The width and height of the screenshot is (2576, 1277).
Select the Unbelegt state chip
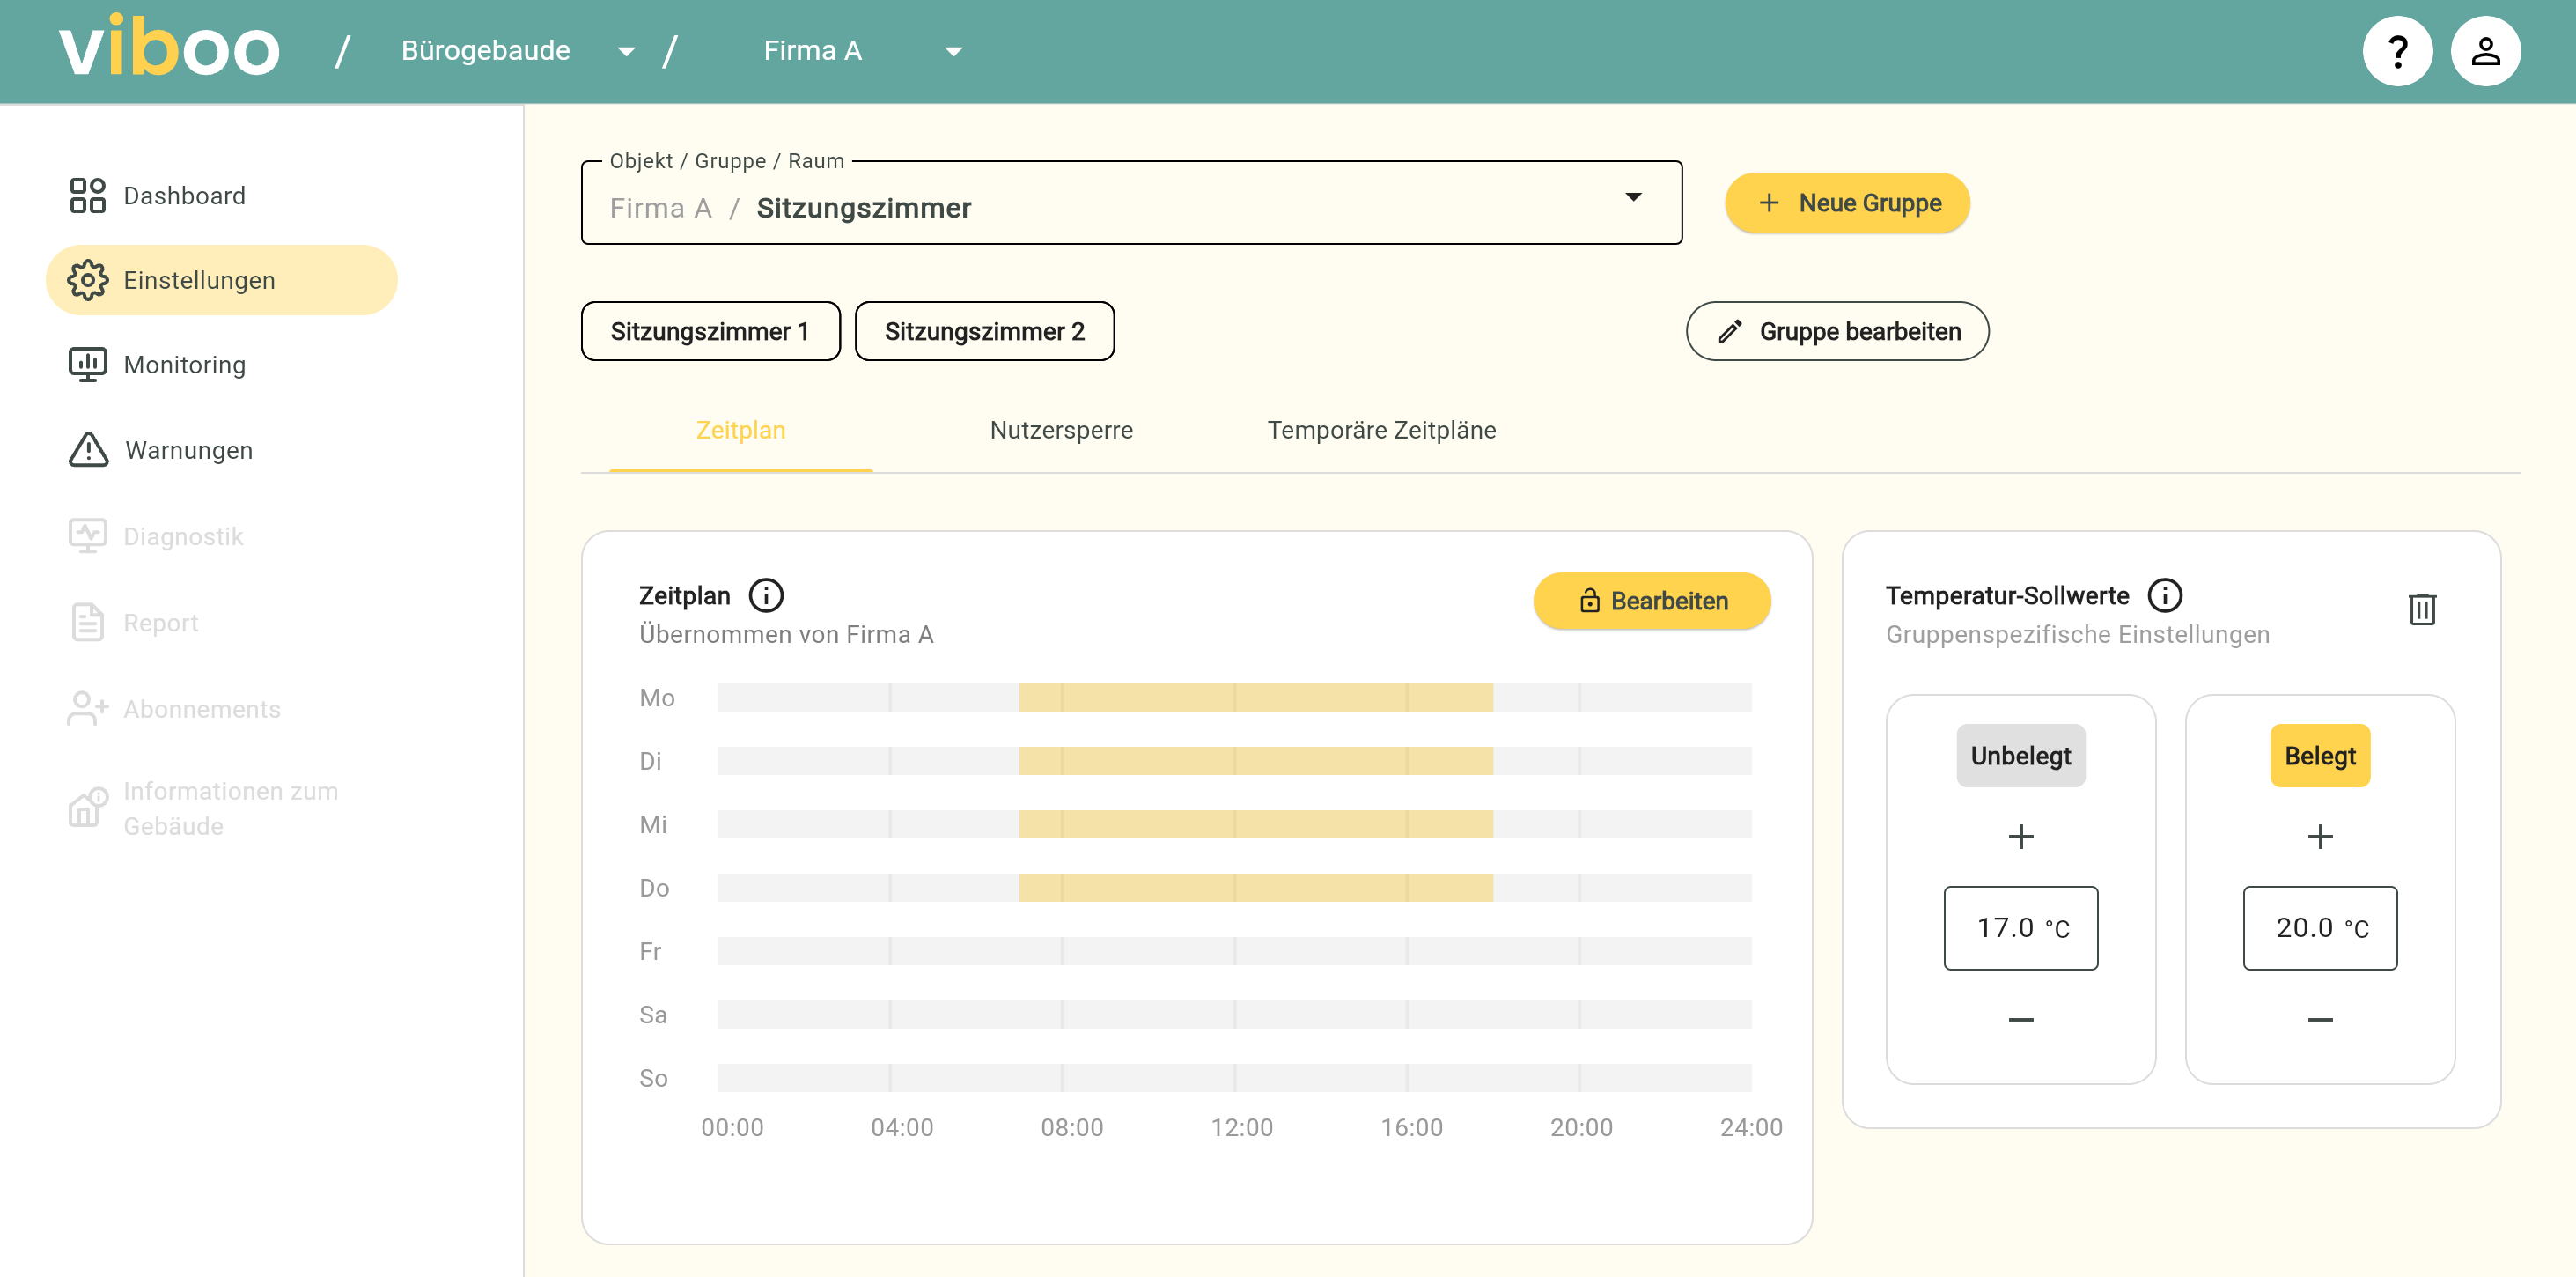point(2020,755)
